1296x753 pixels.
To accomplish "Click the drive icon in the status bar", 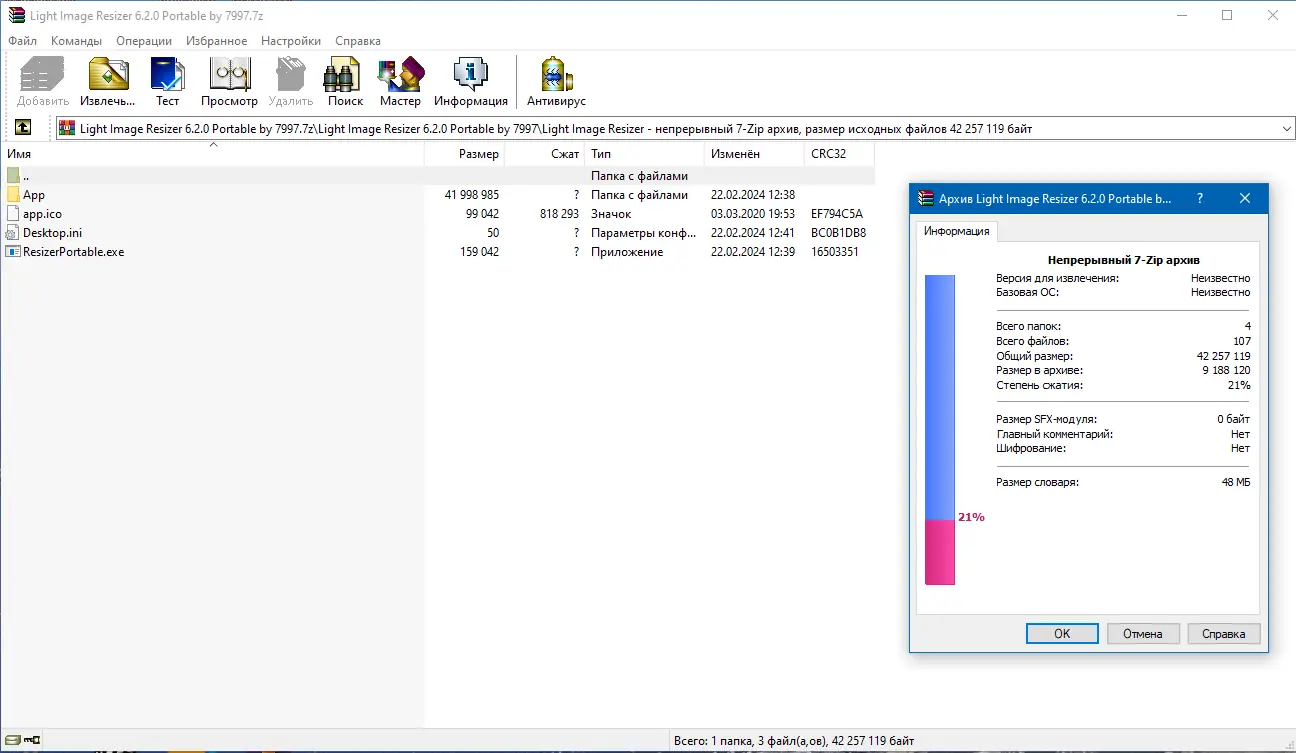I will click(13, 739).
